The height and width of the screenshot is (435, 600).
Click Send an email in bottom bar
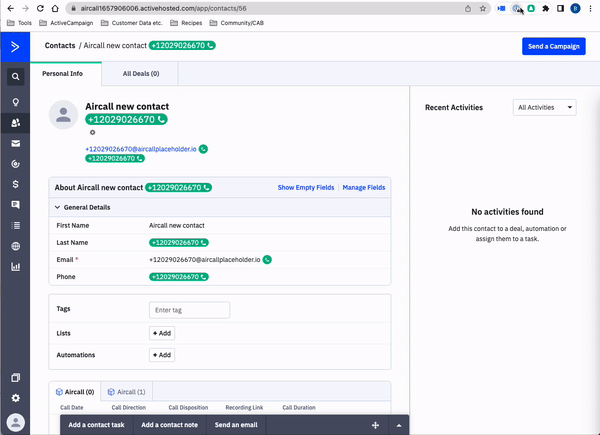[x=236, y=425]
